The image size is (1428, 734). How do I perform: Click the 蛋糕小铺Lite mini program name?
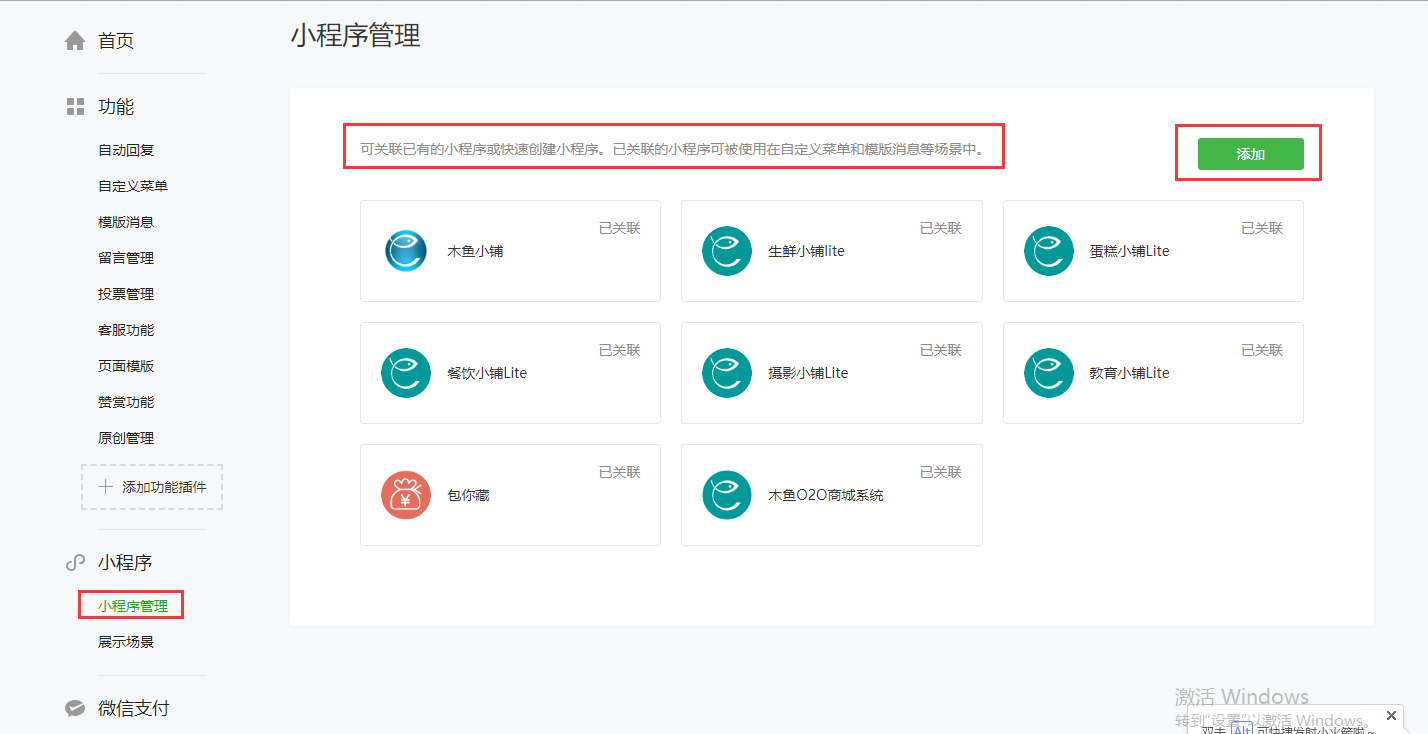tap(1129, 251)
